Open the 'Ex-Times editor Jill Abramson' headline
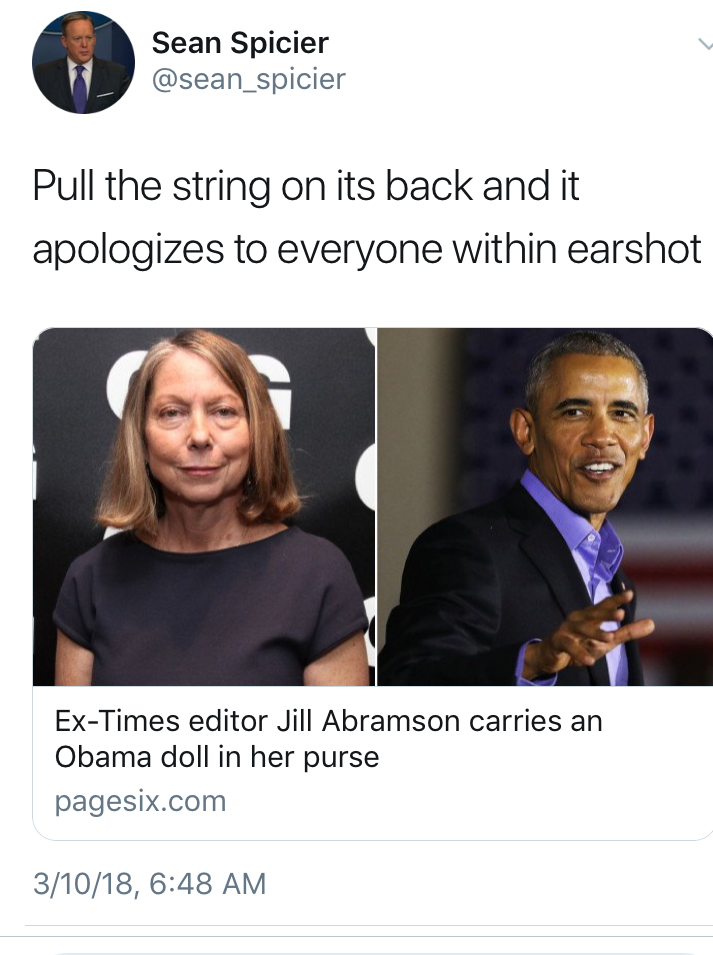Screen dimensions: 713x955 329,721
